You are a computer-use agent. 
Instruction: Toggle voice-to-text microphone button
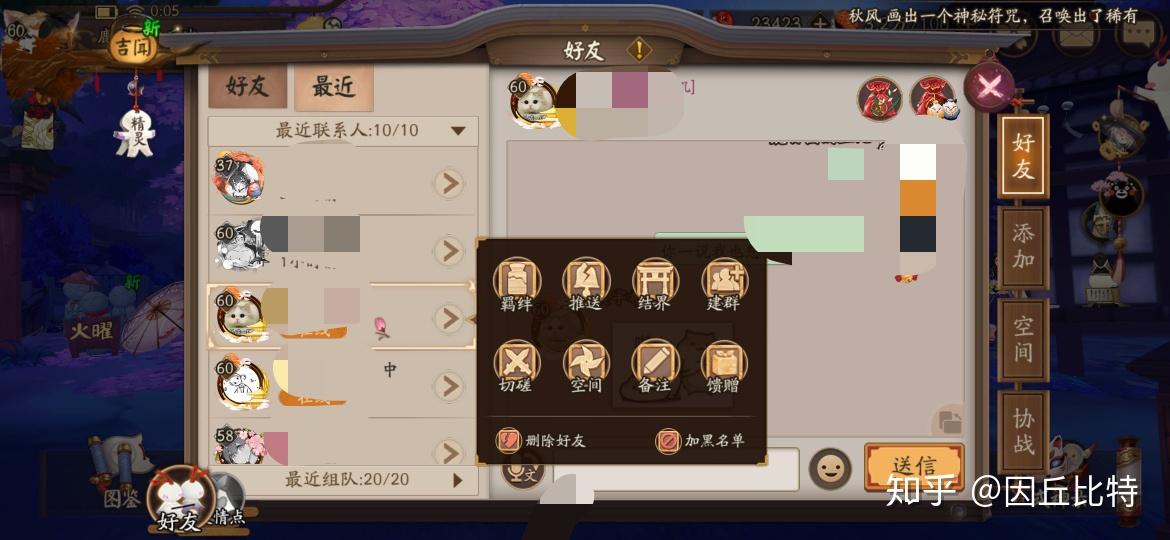tap(522, 471)
